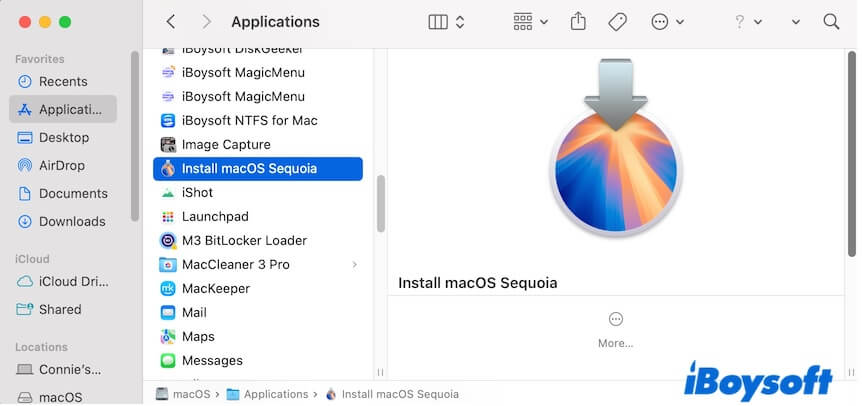This screenshot has width=862, height=406.
Task: Open the group-by grid dropdown
Action: click(x=530, y=21)
